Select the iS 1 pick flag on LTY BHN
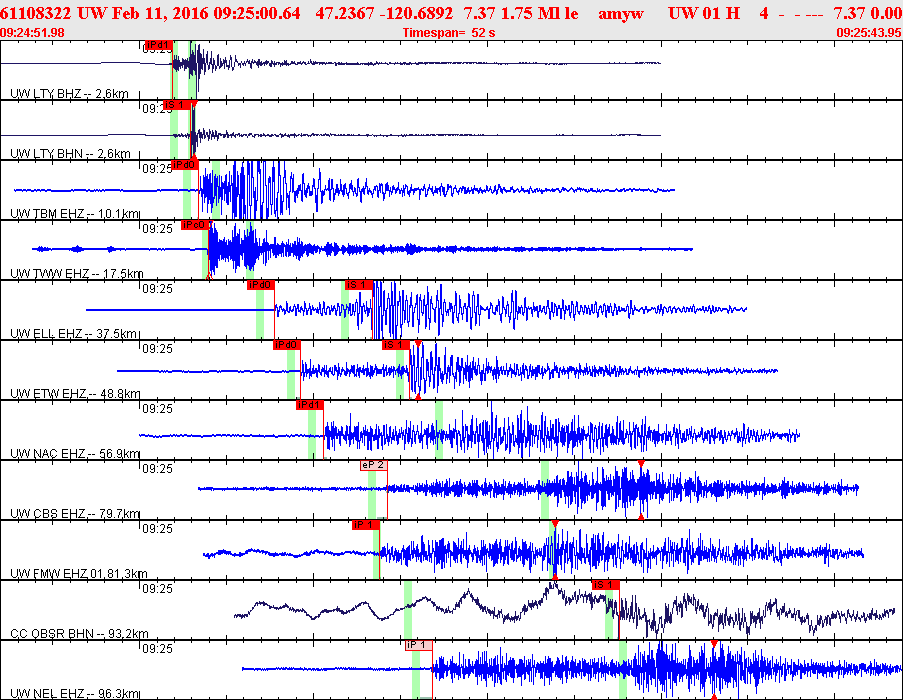The width and height of the screenshot is (903, 700). click(176, 105)
